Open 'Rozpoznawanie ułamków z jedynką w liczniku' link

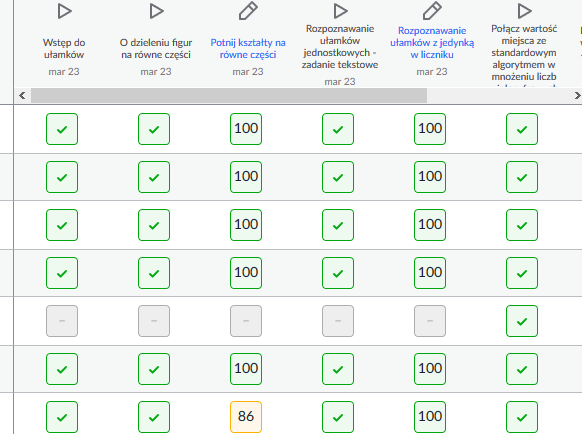(x=432, y=43)
